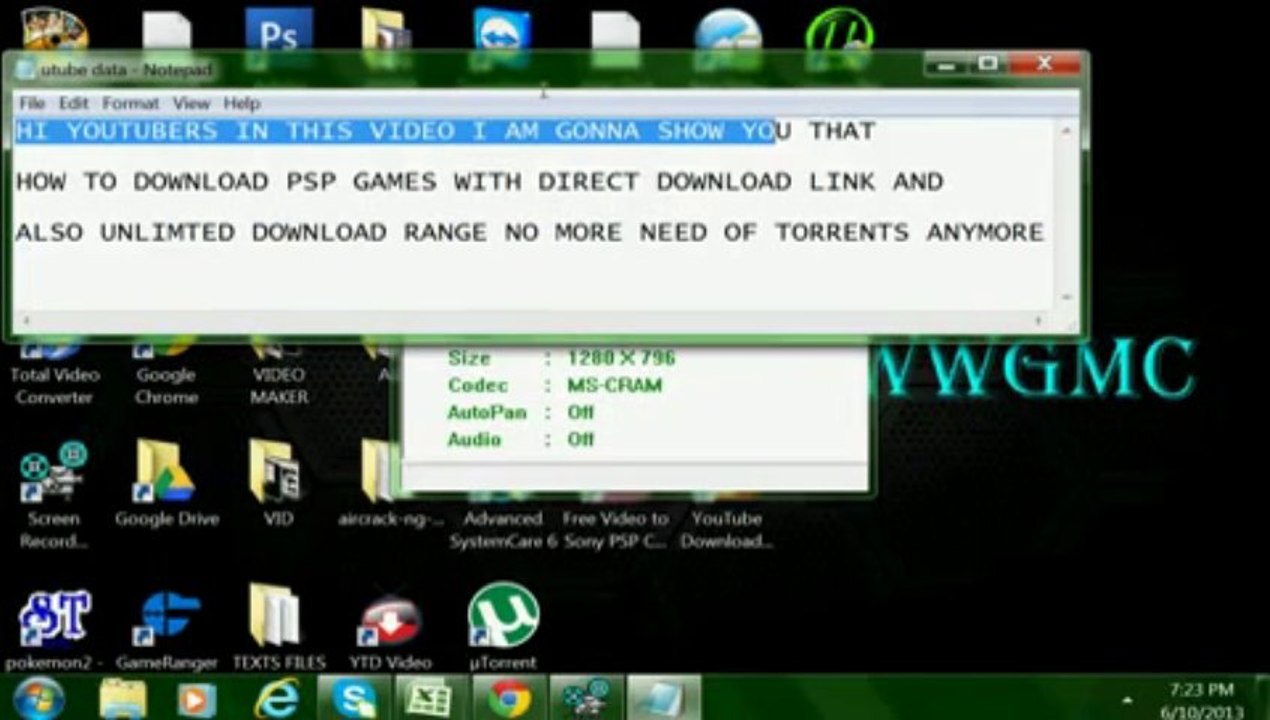Open the Edit menu in Notepad

(73, 103)
